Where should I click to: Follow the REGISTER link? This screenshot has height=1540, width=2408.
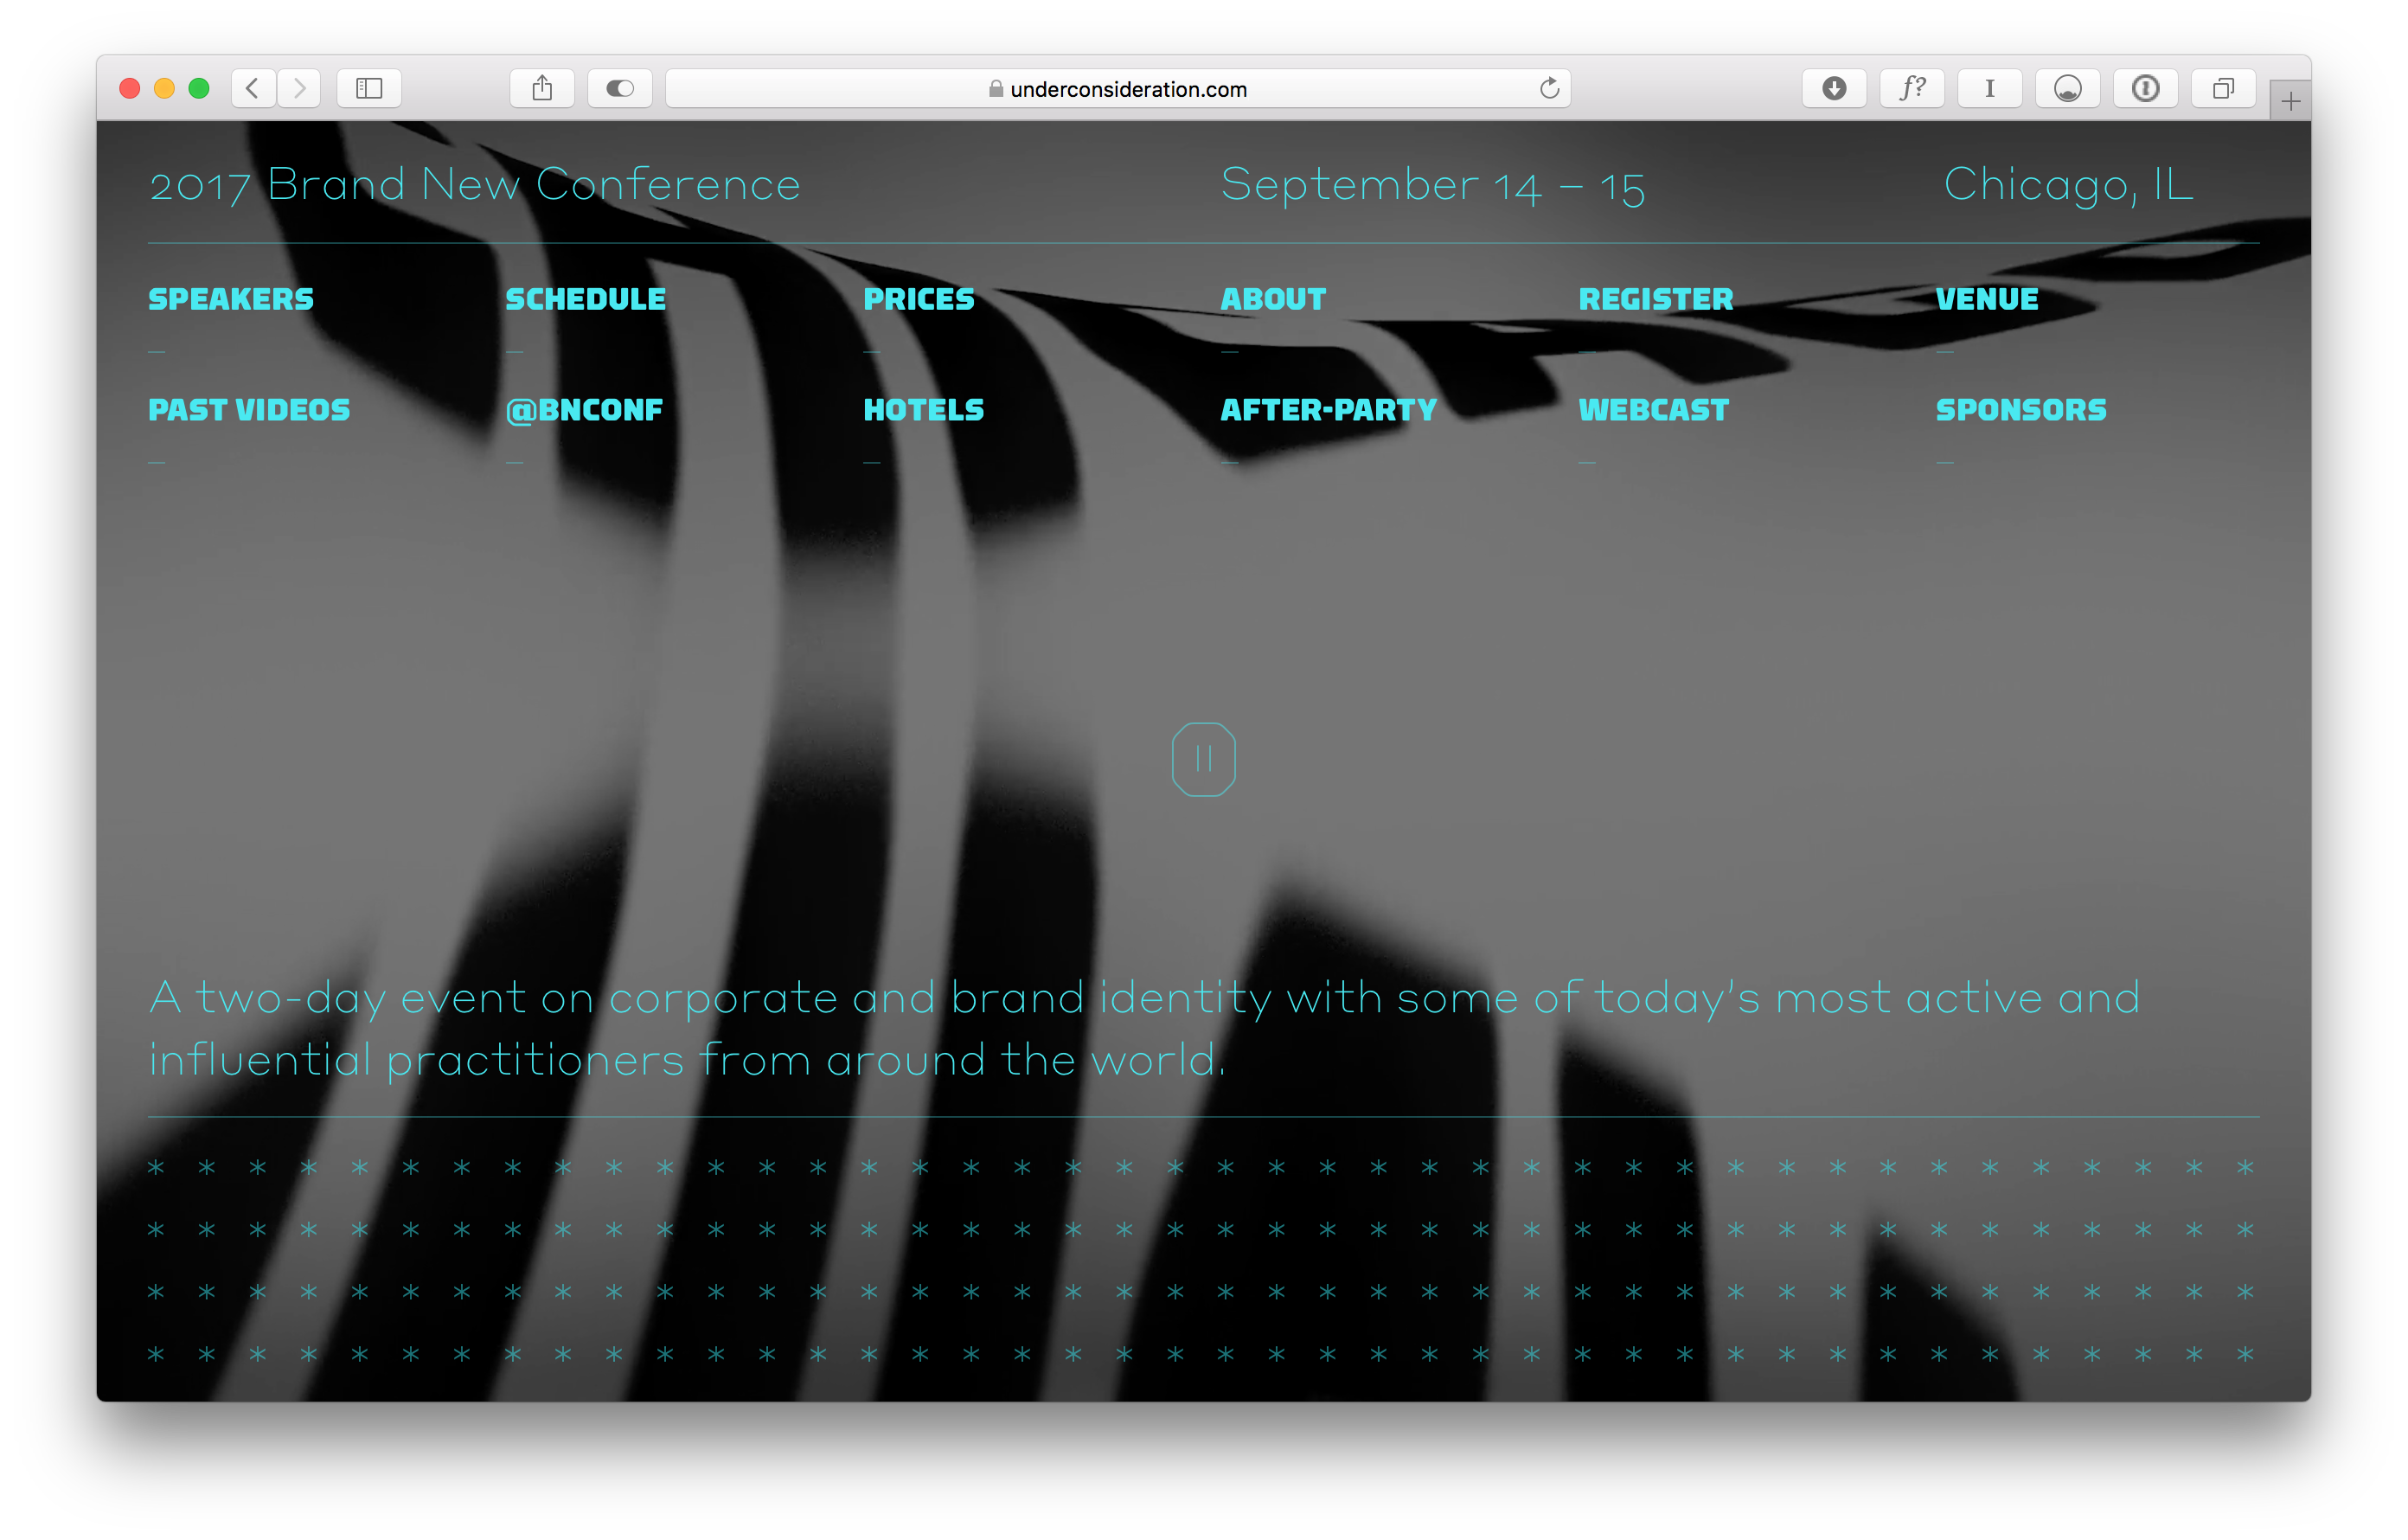tap(1655, 299)
